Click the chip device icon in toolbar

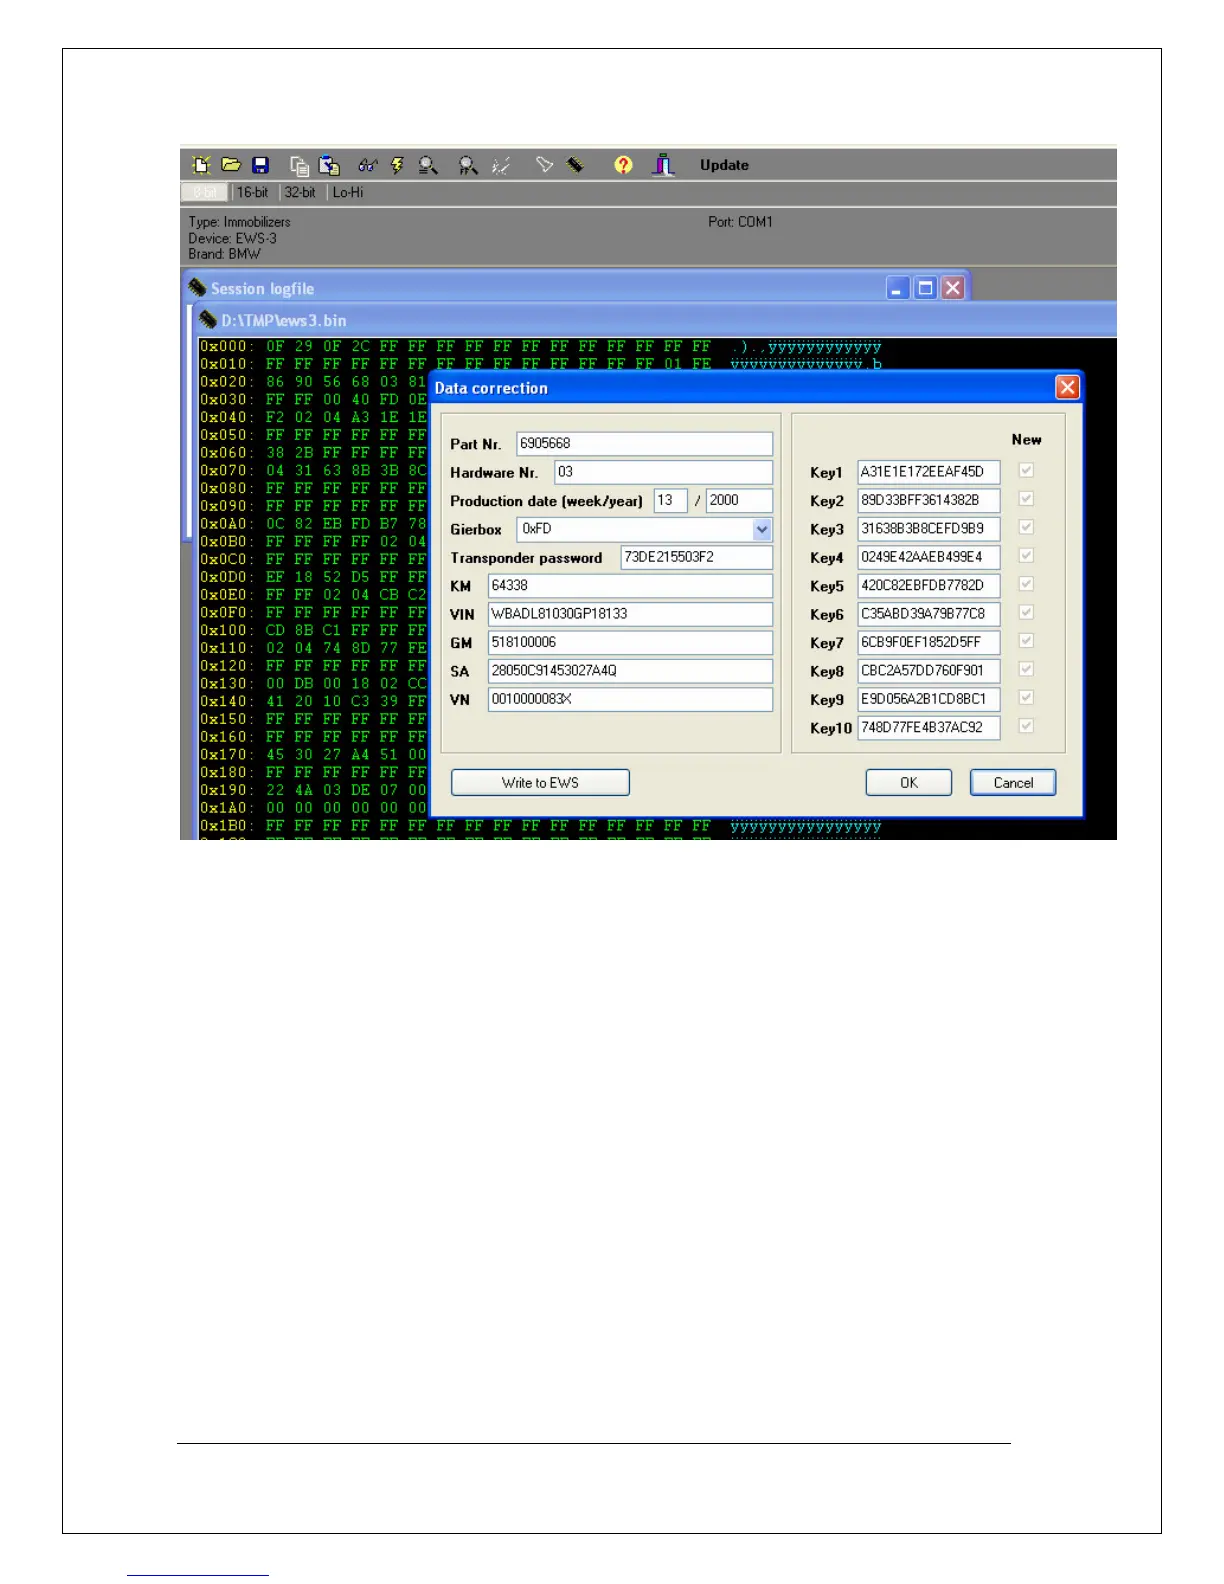pos(575,164)
